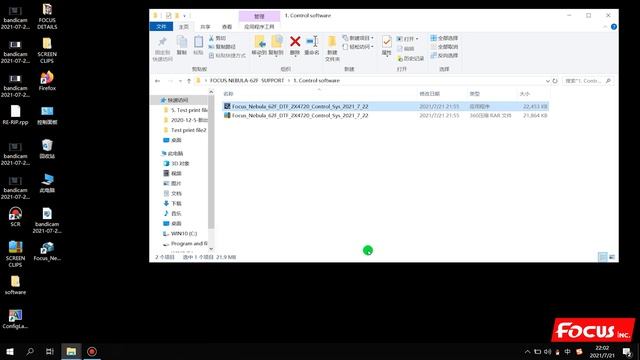The image size is (640, 360).
Task: Click the 复制 (Copy) ribbon icon
Action: coord(182,42)
